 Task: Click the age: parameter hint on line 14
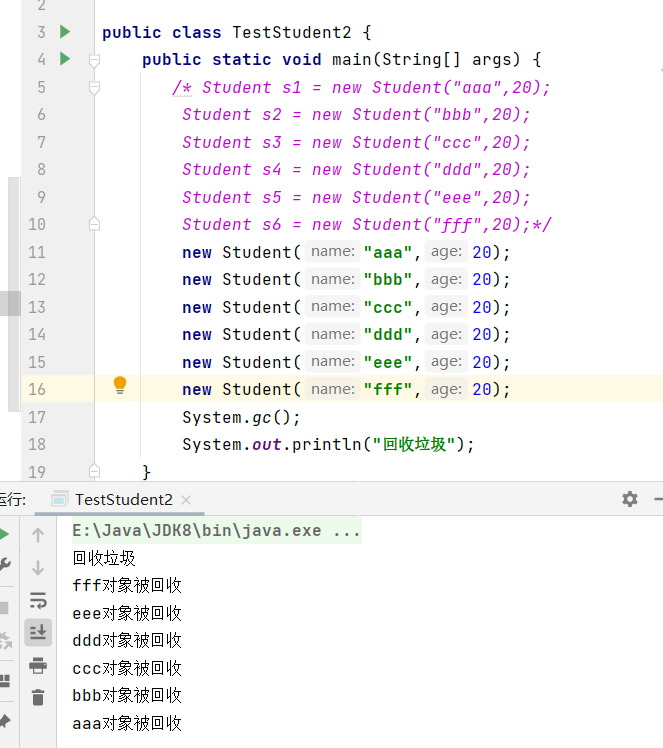pos(446,334)
